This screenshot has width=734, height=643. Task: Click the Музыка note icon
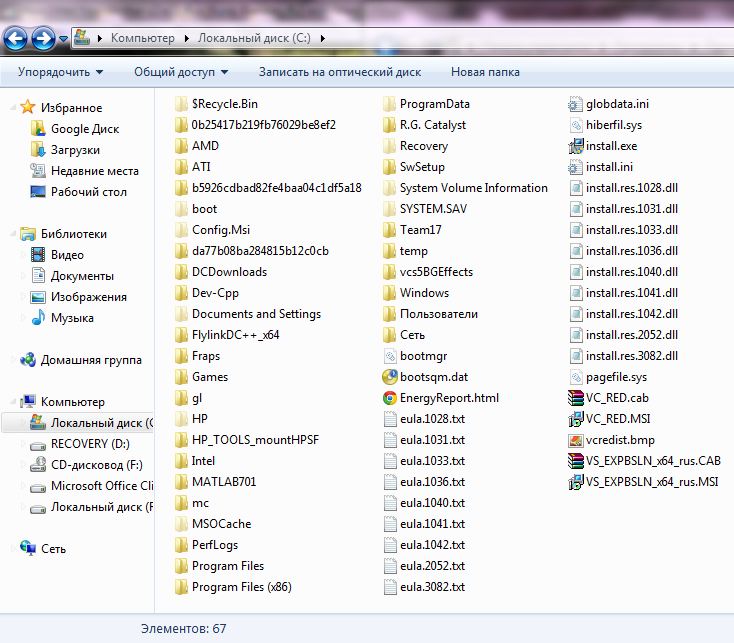[38, 317]
